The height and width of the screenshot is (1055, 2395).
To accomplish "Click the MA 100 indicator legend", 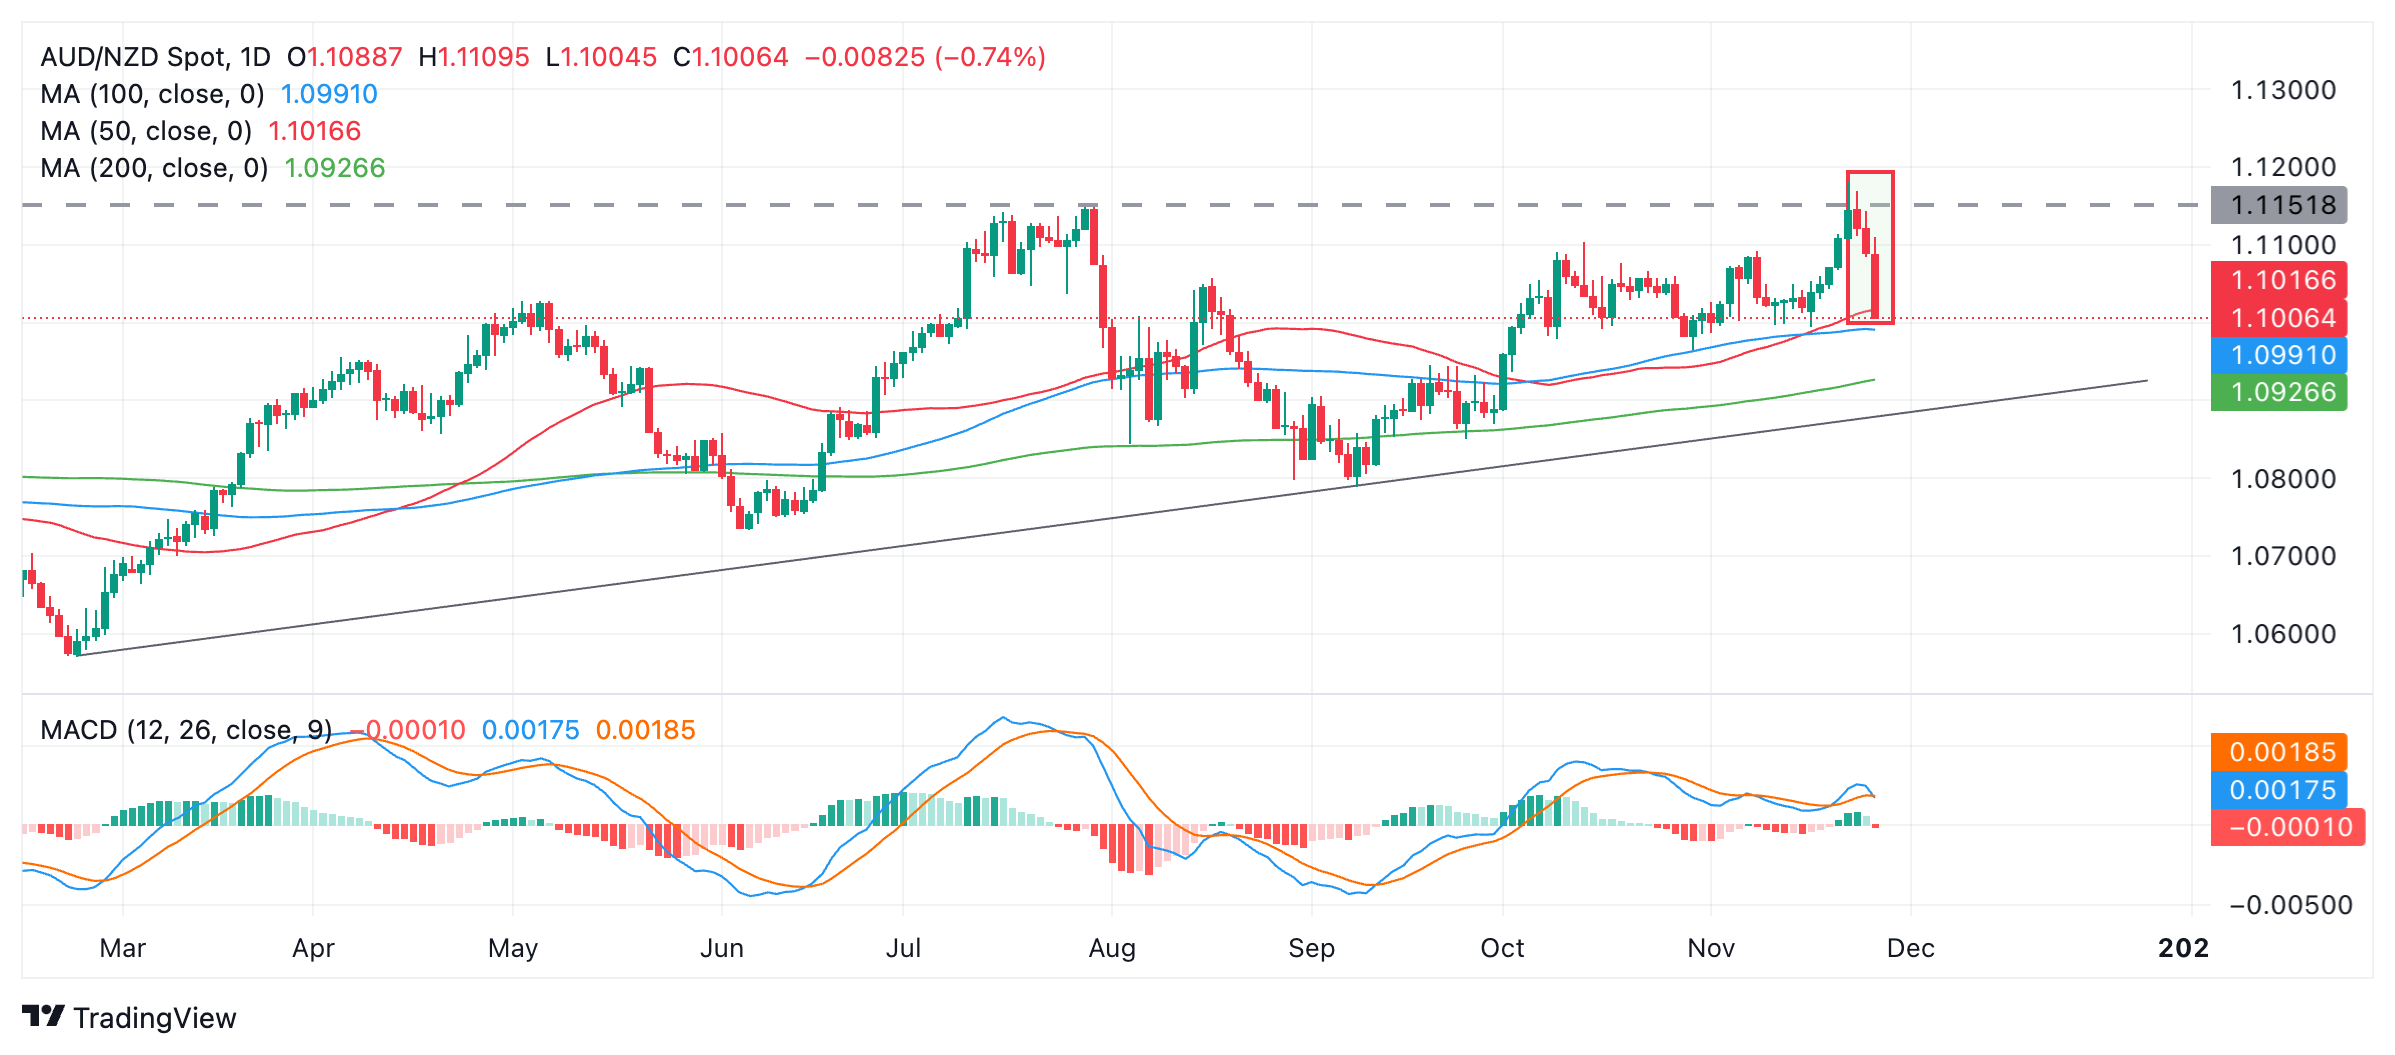I will (152, 94).
